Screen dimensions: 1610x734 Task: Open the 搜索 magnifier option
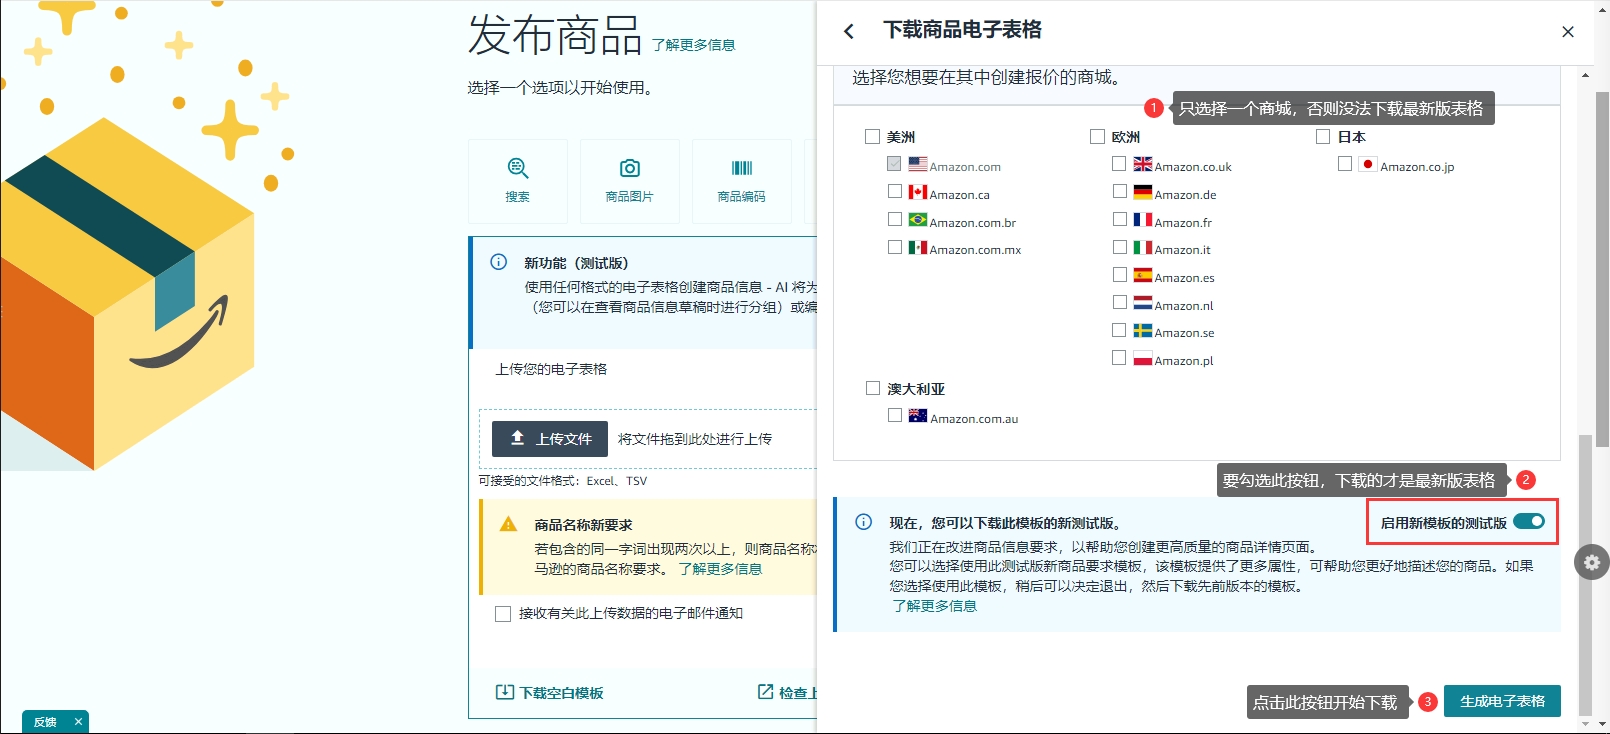pyautogui.click(x=518, y=180)
